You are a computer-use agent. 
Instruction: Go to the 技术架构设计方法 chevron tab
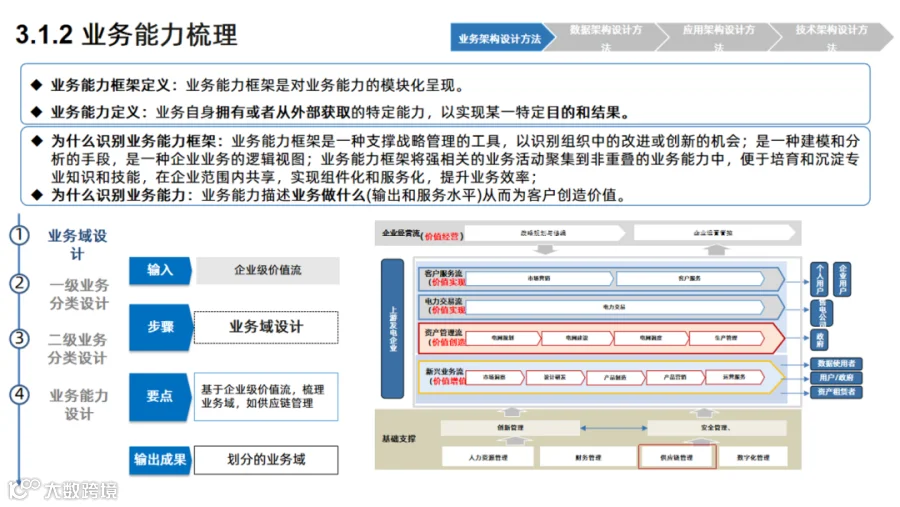(831, 38)
